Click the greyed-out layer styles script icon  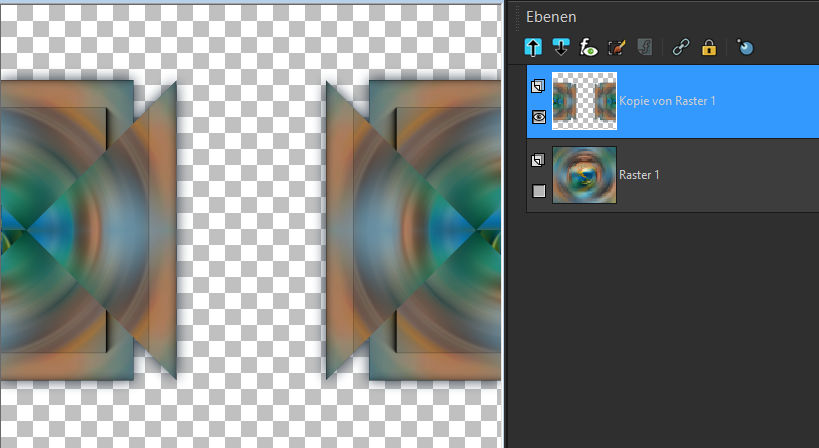coord(645,48)
